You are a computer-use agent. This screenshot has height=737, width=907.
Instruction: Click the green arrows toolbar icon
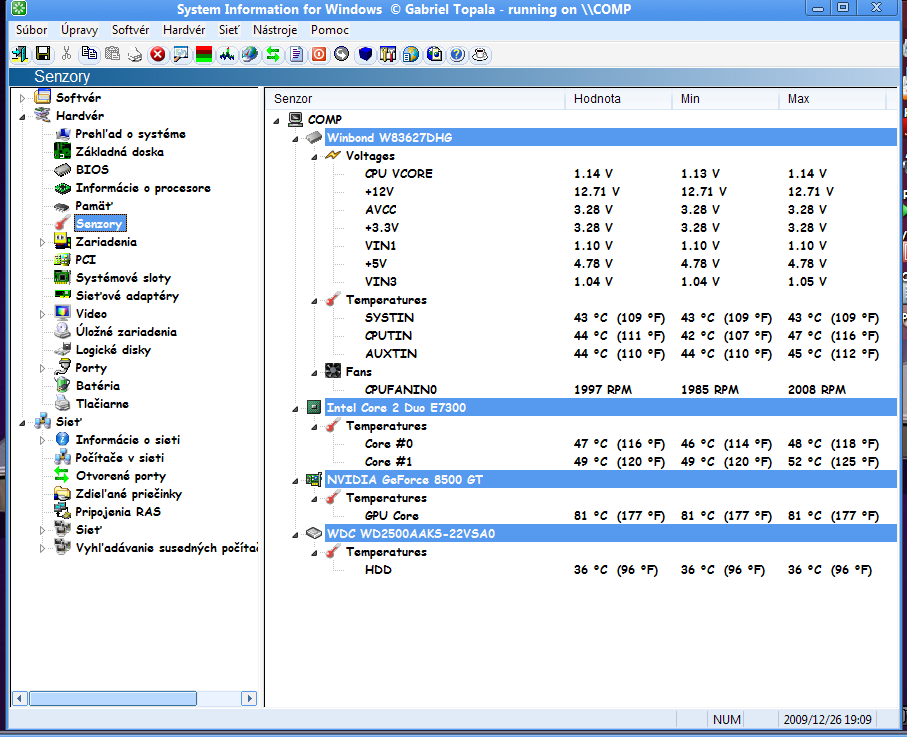[272, 54]
